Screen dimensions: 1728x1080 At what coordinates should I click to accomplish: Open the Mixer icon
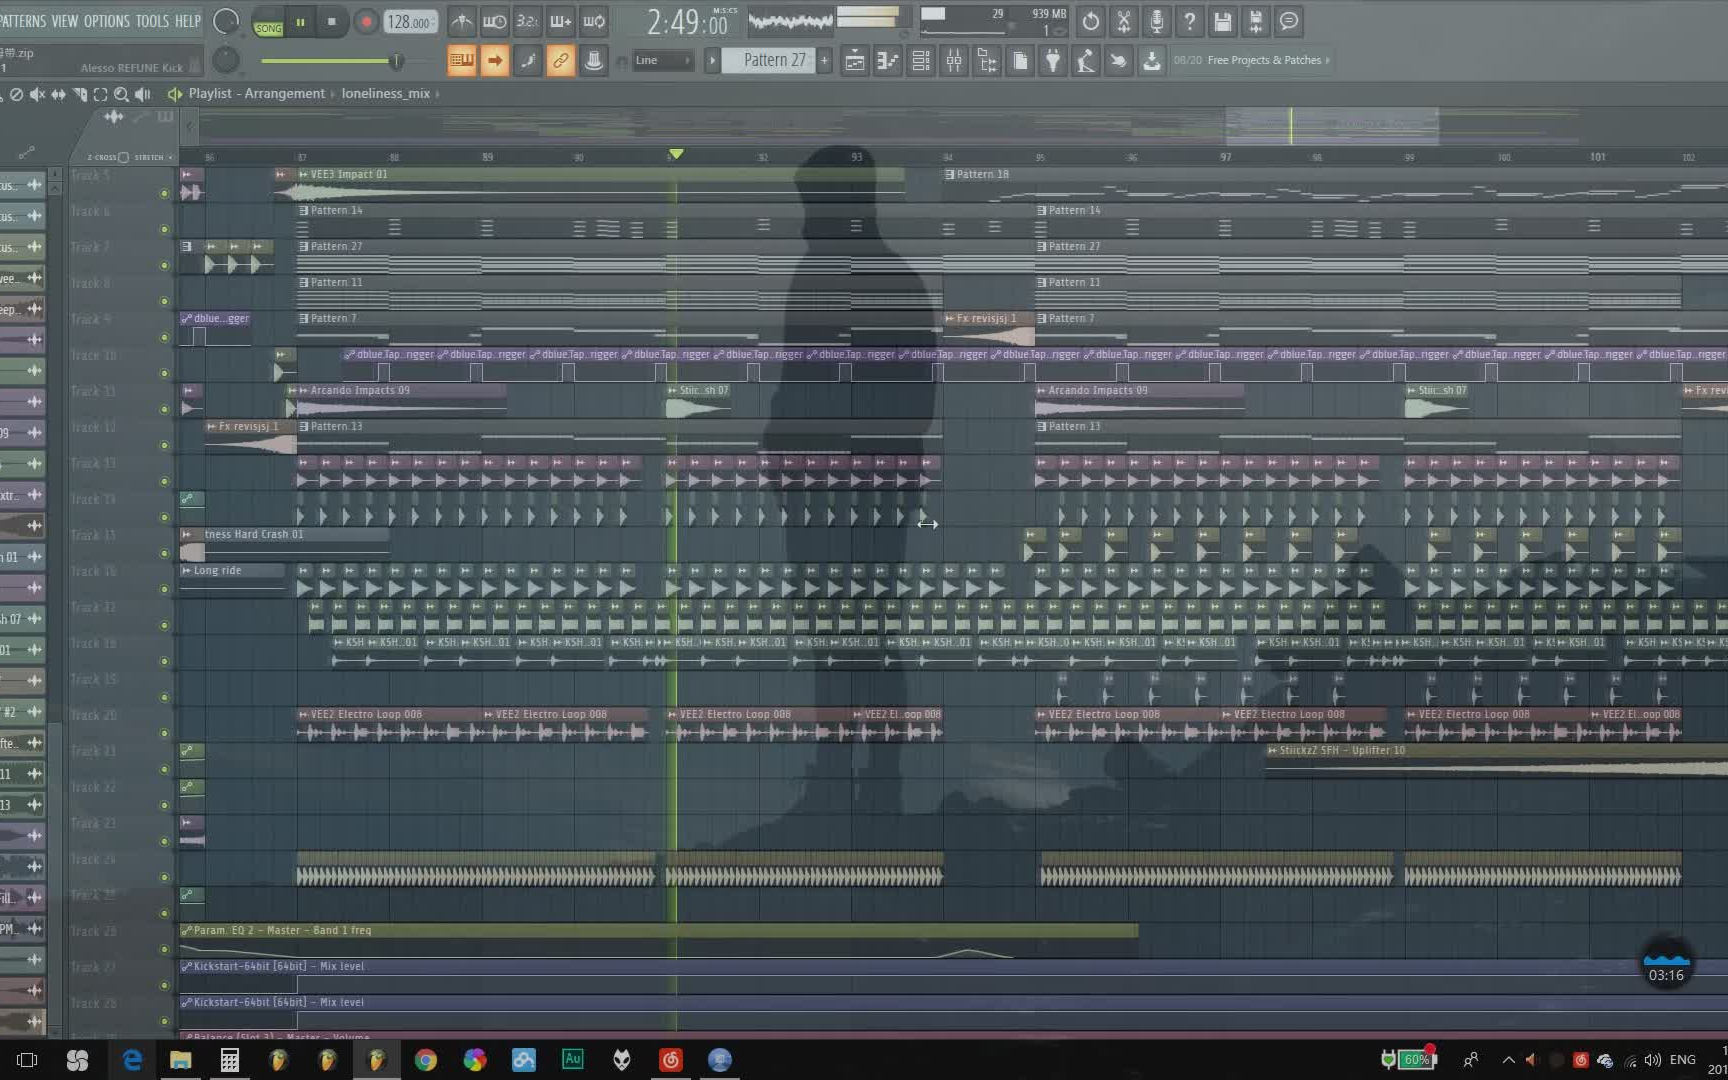coord(954,61)
